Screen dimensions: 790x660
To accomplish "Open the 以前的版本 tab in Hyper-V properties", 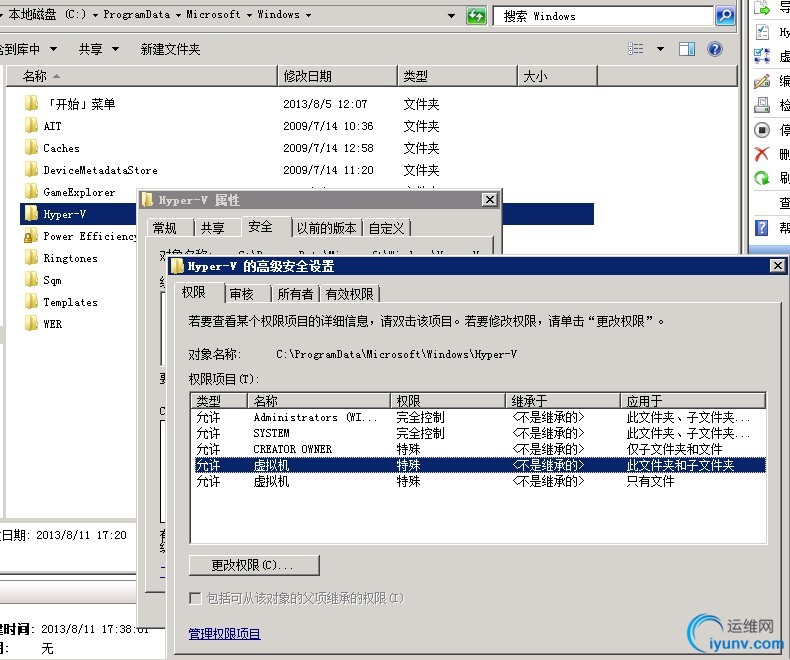I will tap(326, 228).
